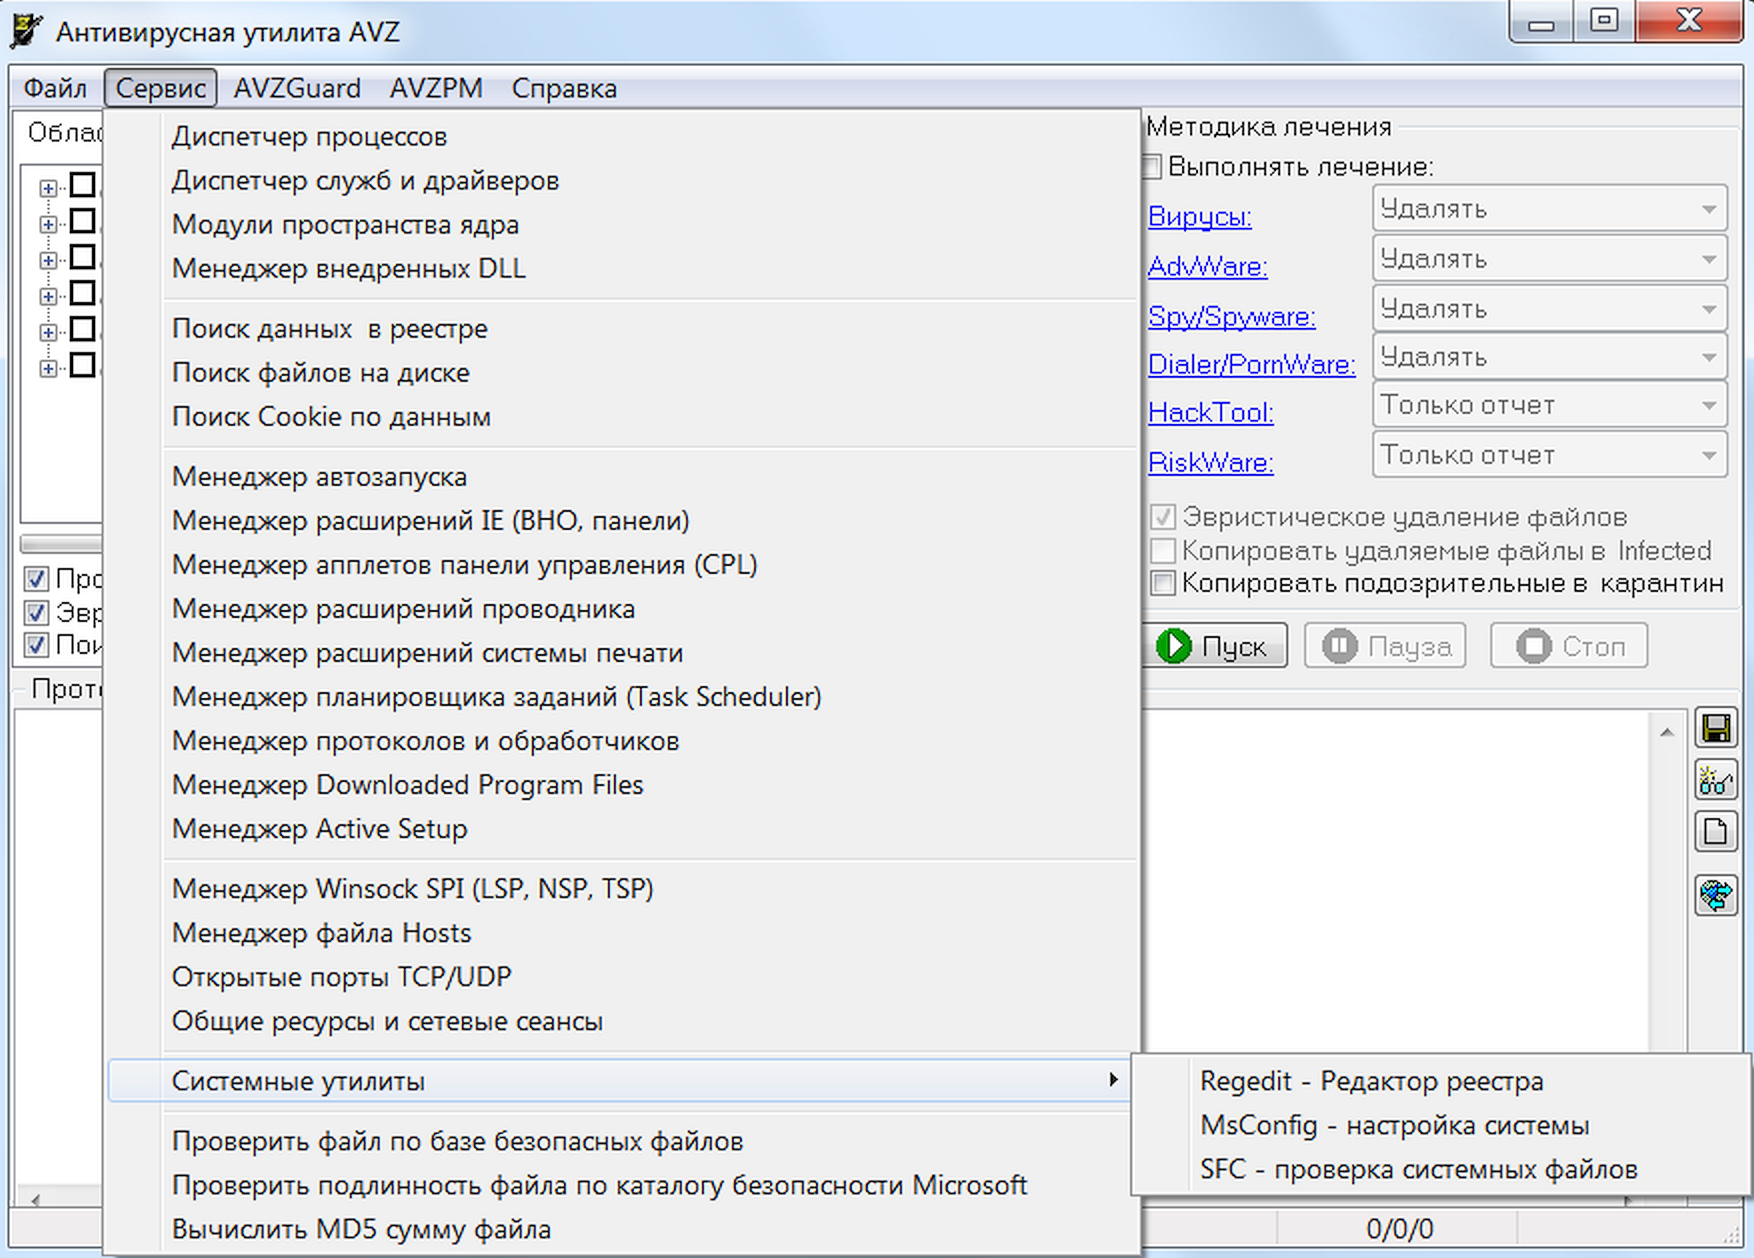
Task: Select Менеджер Active Setup
Action: pos(622,828)
